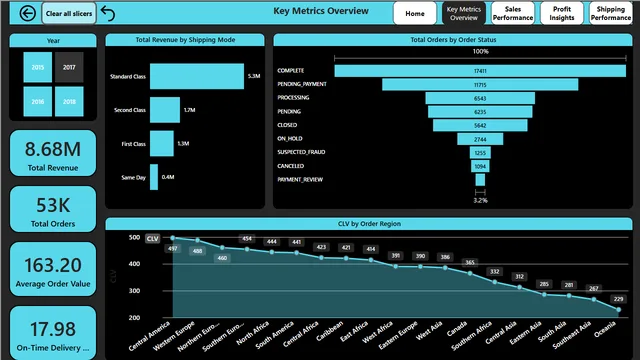
Task: Click the 100% funnel header label
Action: [x=480, y=51]
